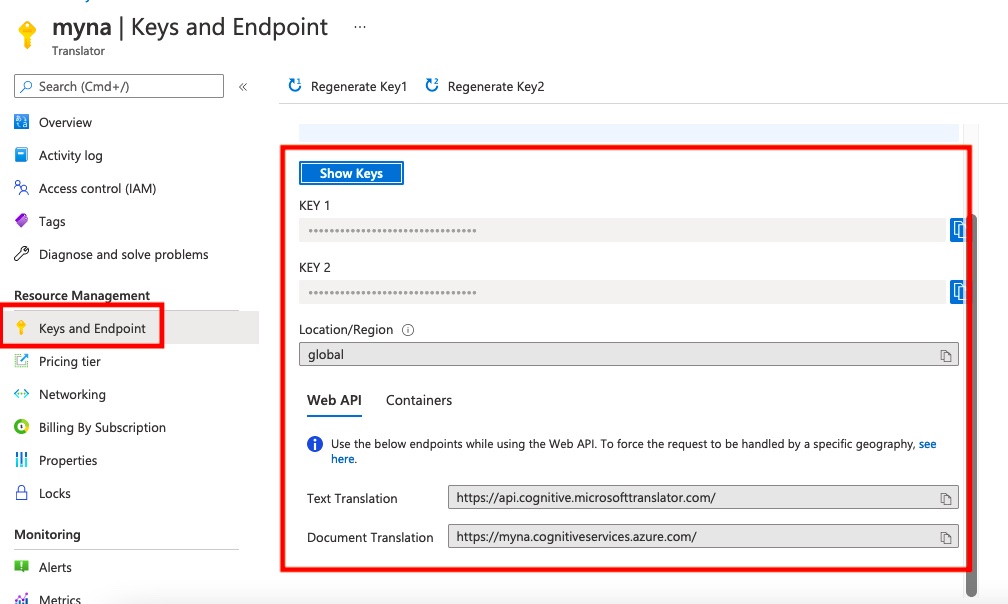
Task: Regenerate Key1 from the toolbar
Action: [x=348, y=86]
